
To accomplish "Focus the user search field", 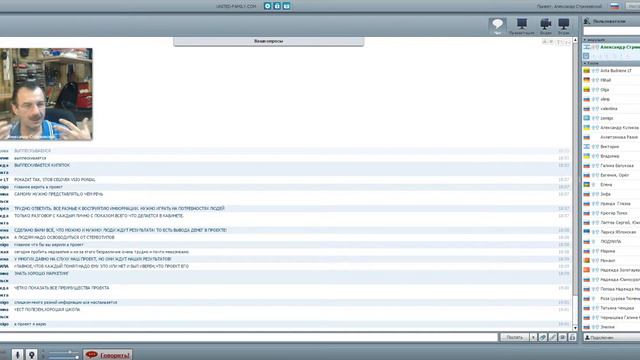I will pos(611,31).
